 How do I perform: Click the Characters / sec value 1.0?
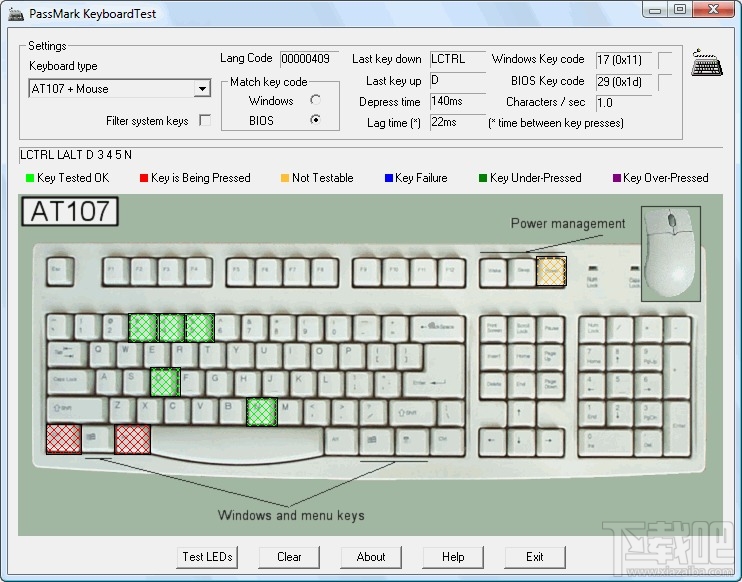point(624,103)
